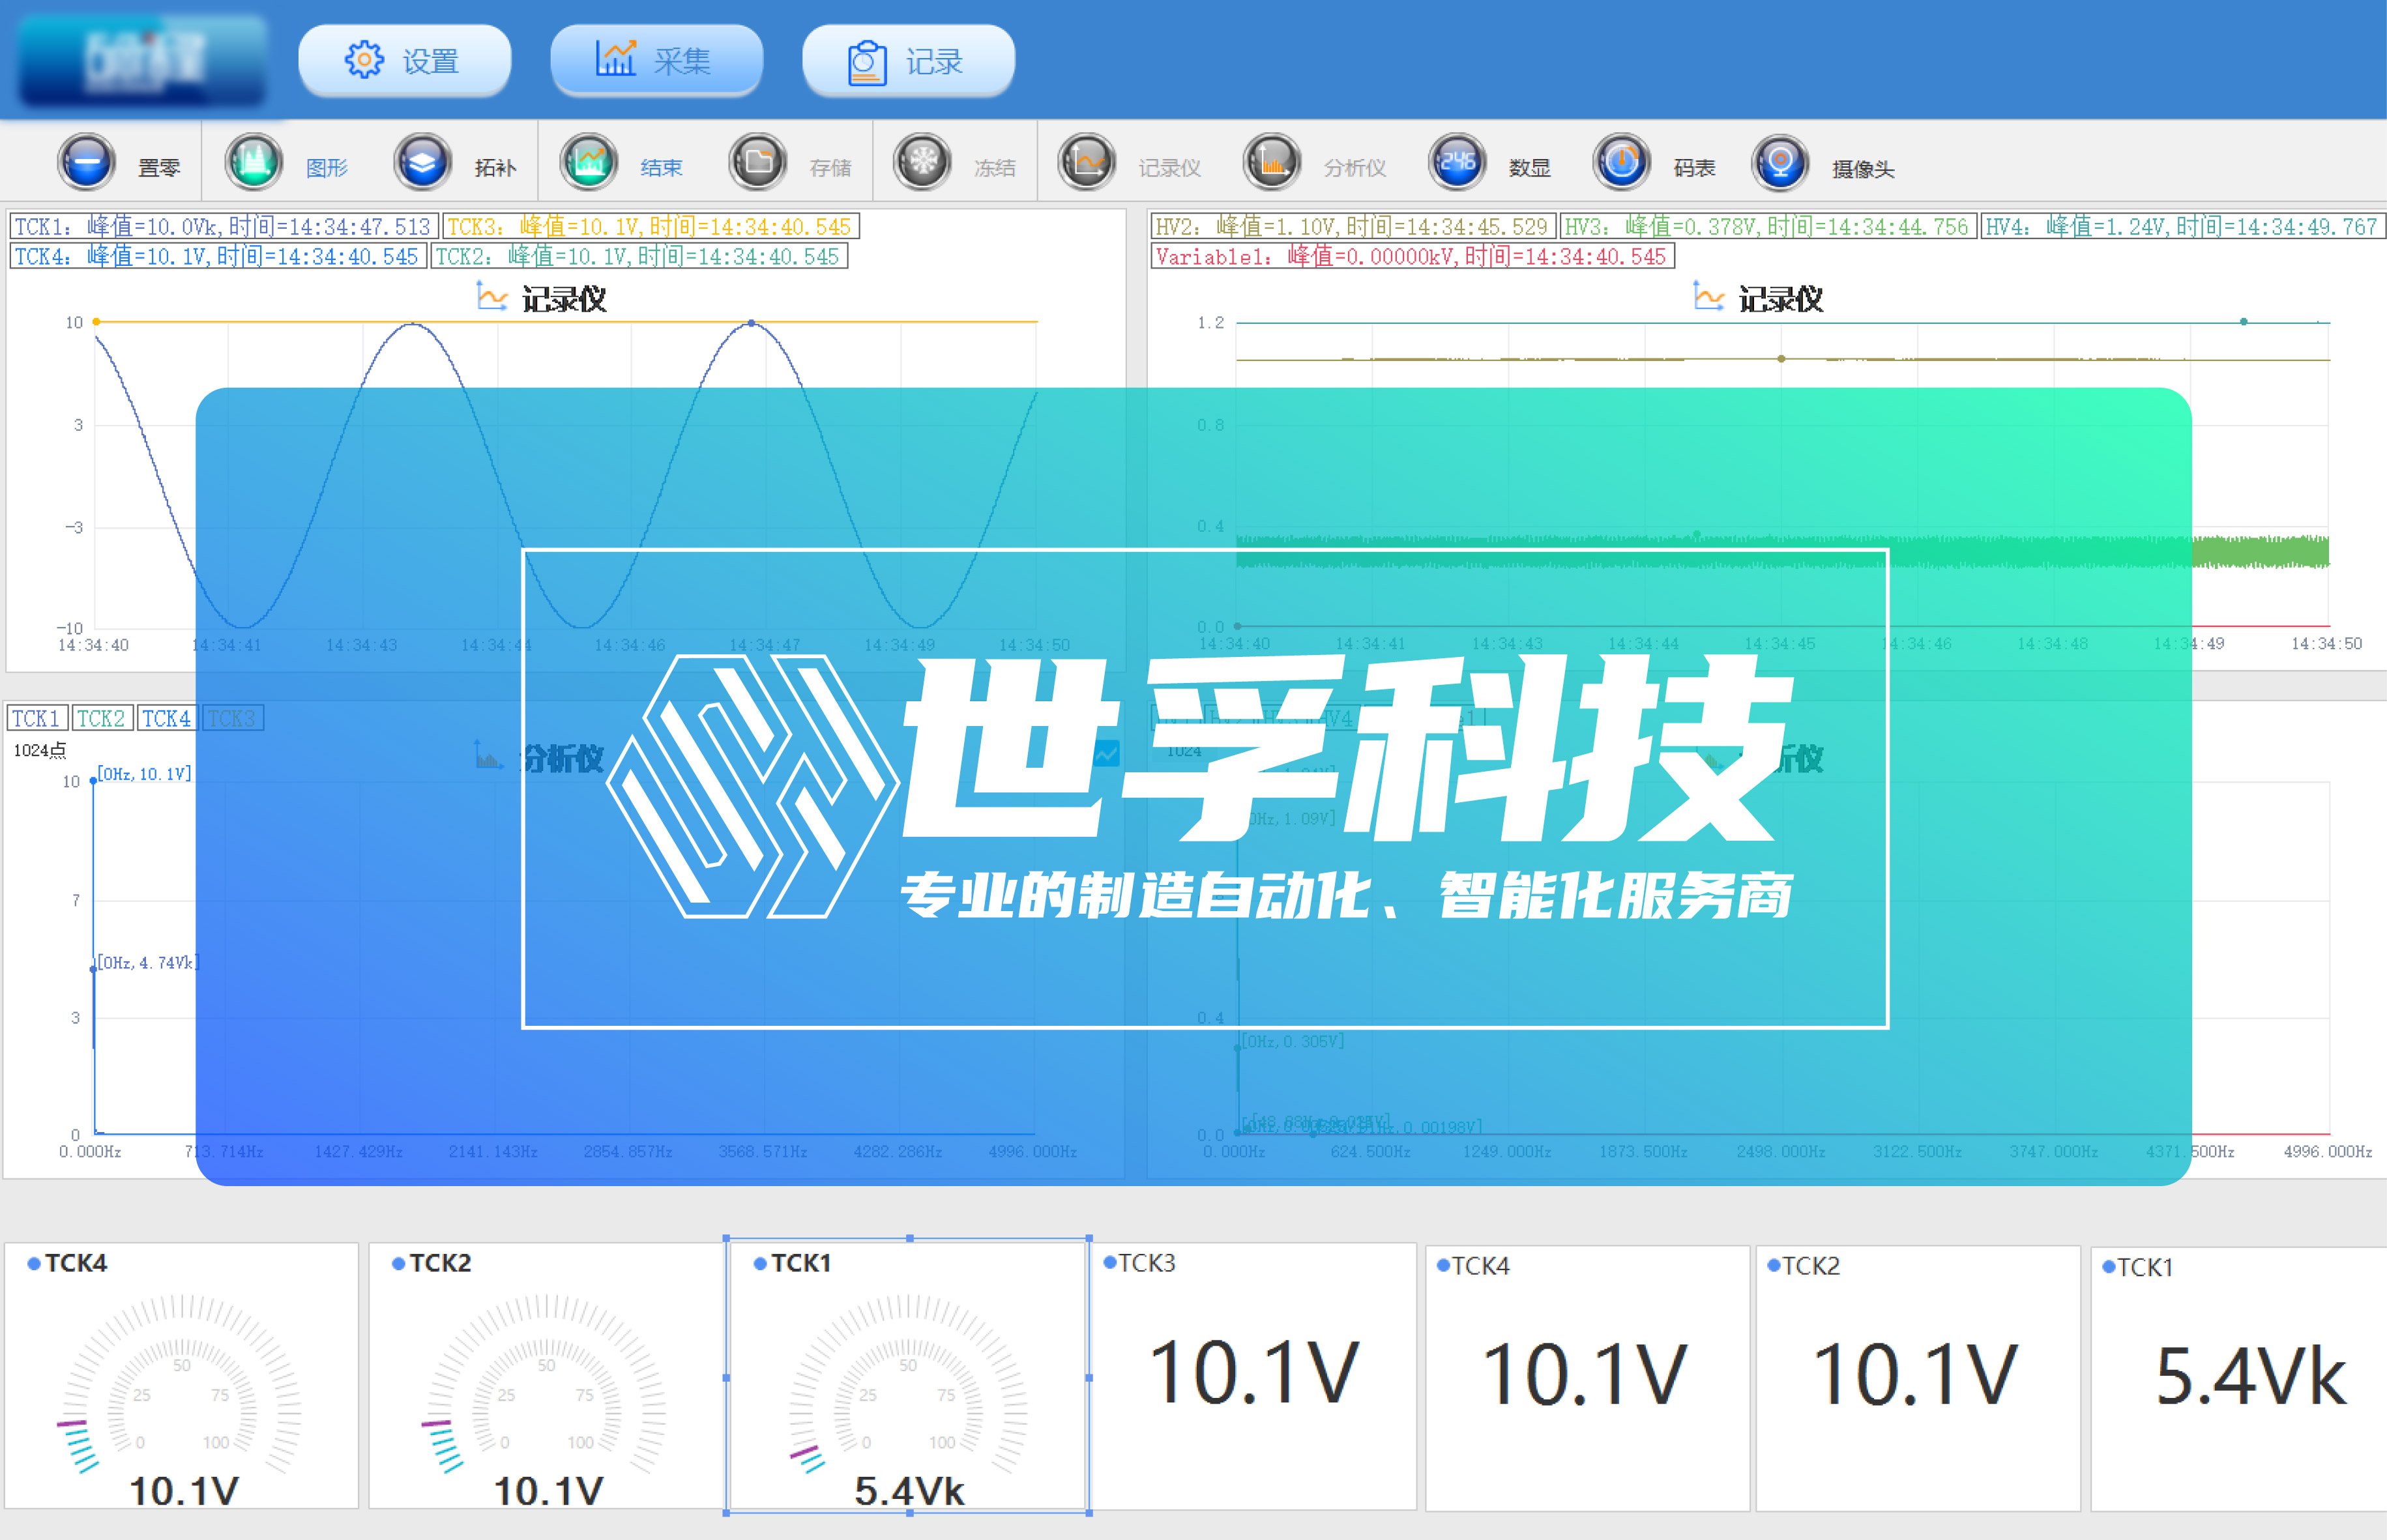Select TCK4 peak value legend box

(218, 257)
